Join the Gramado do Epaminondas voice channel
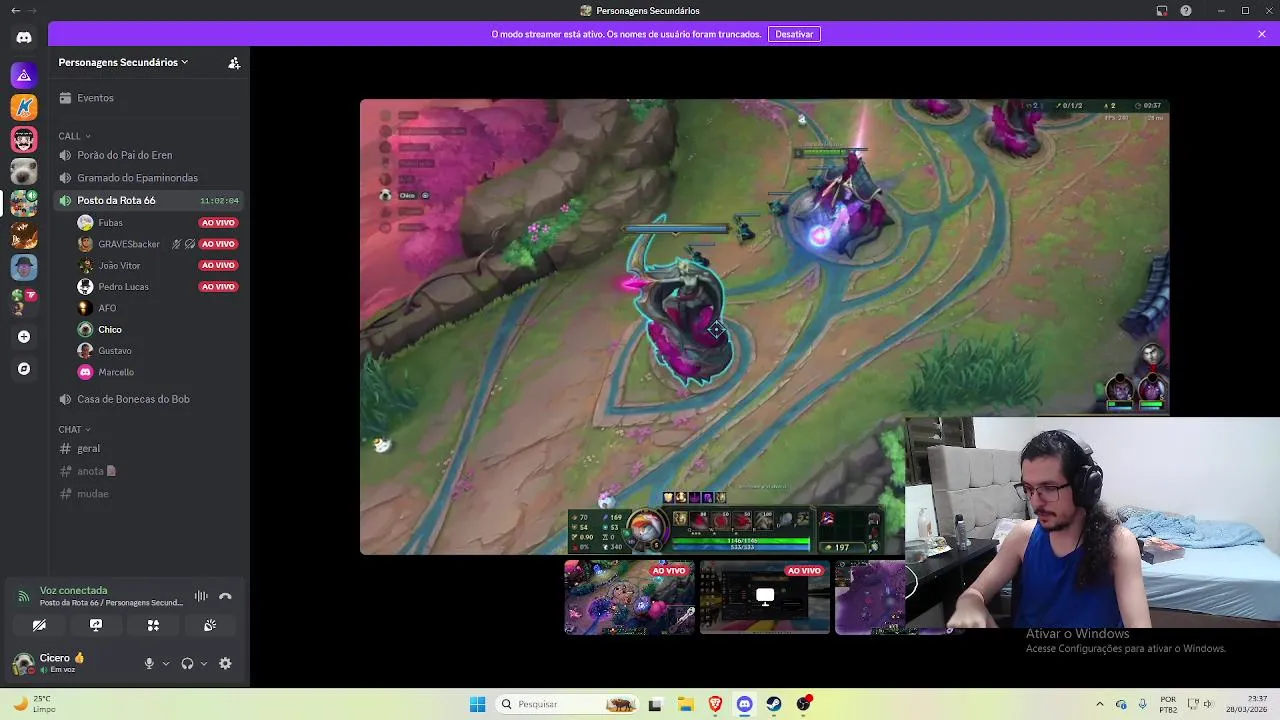The height and width of the screenshot is (720, 1280). pos(150,178)
